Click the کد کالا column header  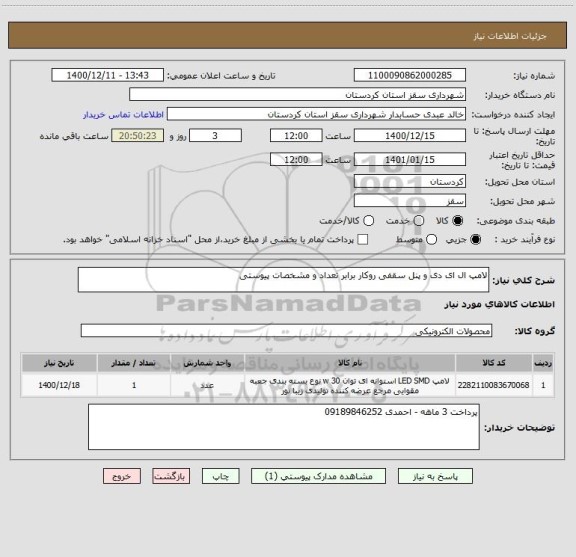coord(494,363)
